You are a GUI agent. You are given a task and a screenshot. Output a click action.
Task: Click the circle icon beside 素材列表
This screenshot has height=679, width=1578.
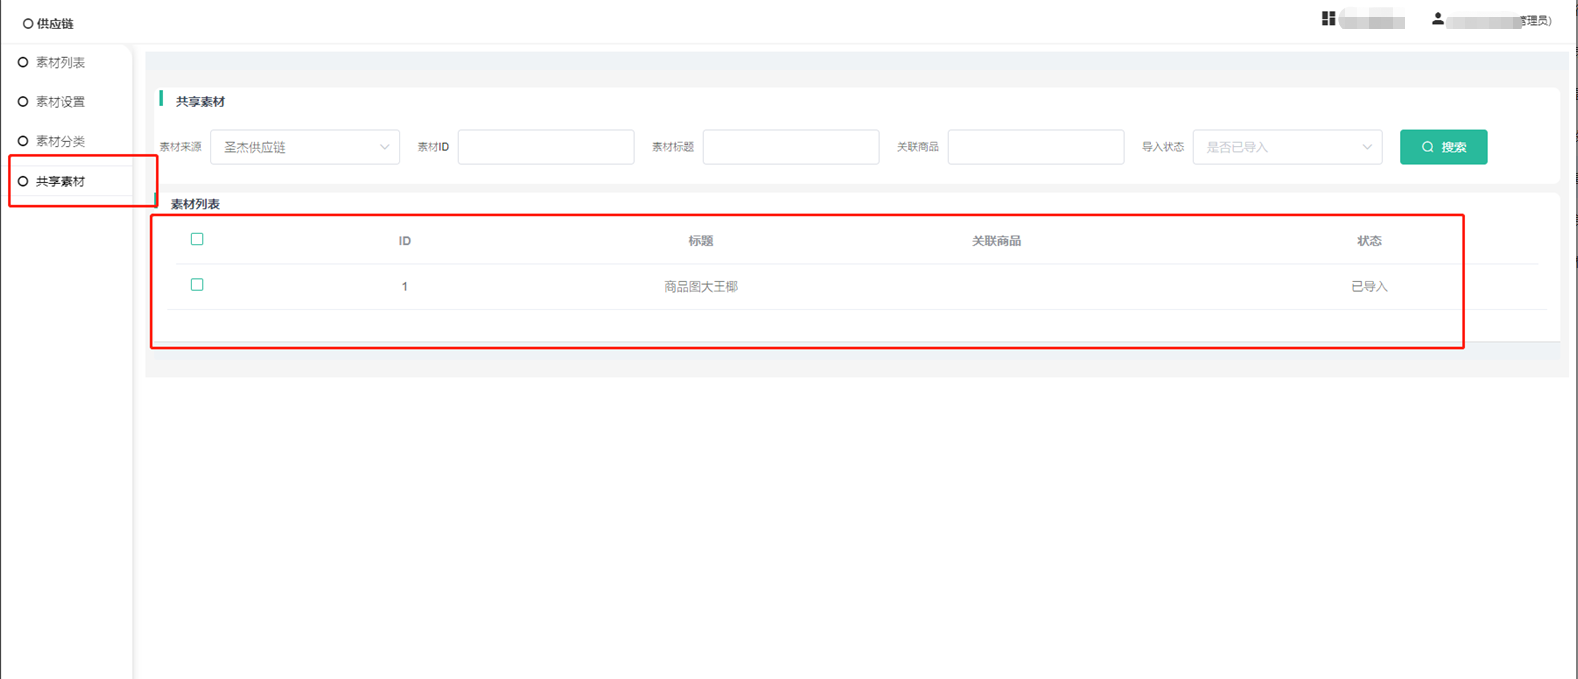[23, 62]
